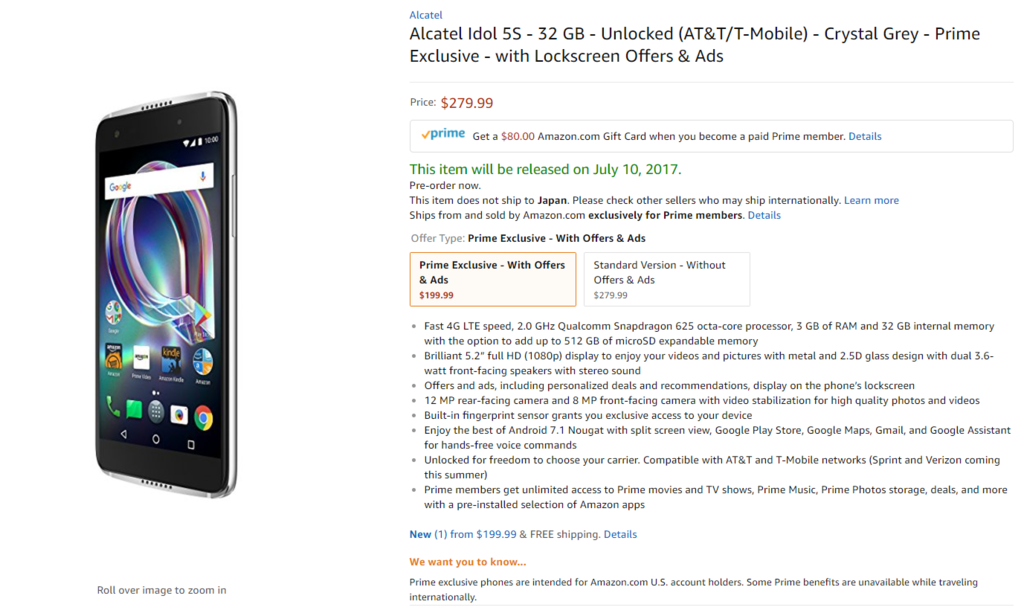Click the Prime logo in gift card box
This screenshot has width=1024, height=613.
442,135
